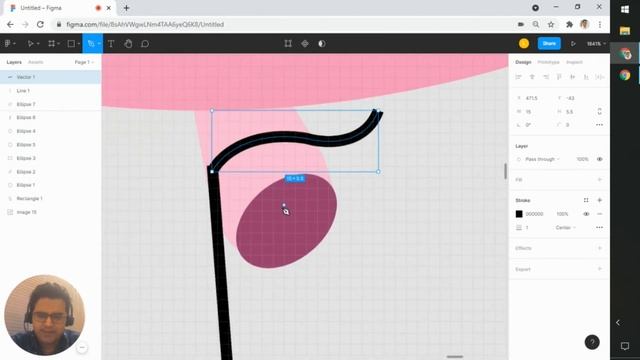Switch to the Assets tab

click(36, 62)
